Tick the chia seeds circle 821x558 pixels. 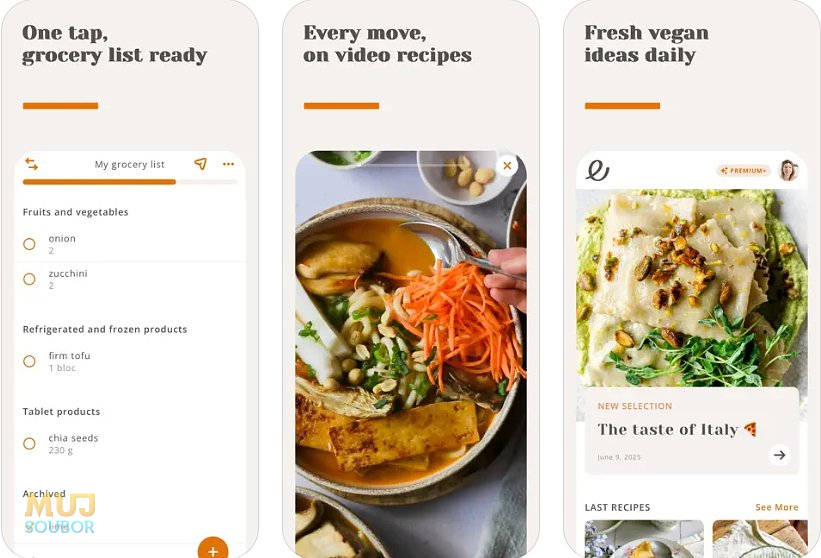[29, 443]
